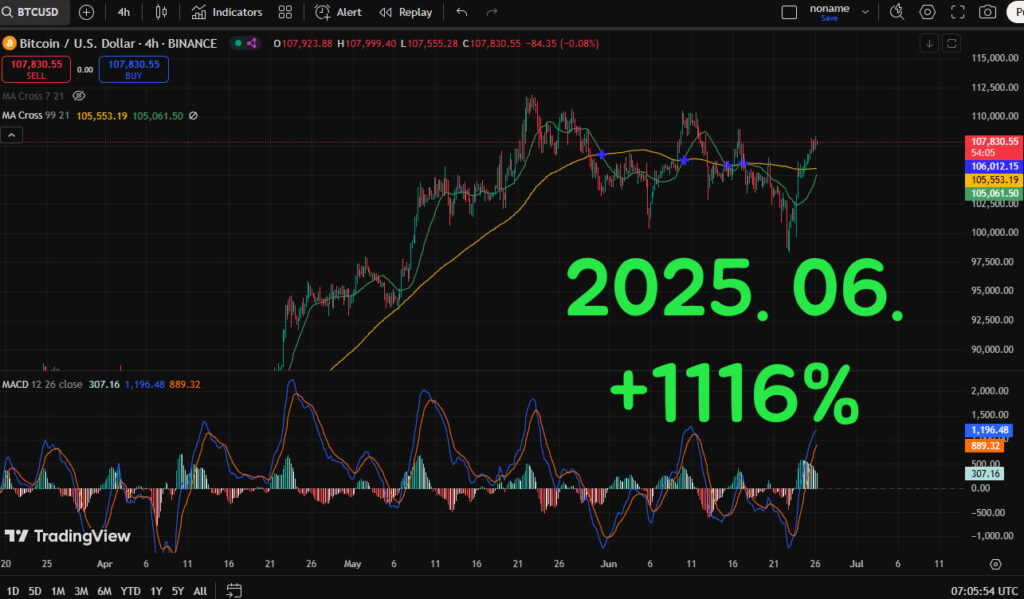Click orange 889.32 MACD scale label
The width and height of the screenshot is (1024, 599).
tap(984, 445)
